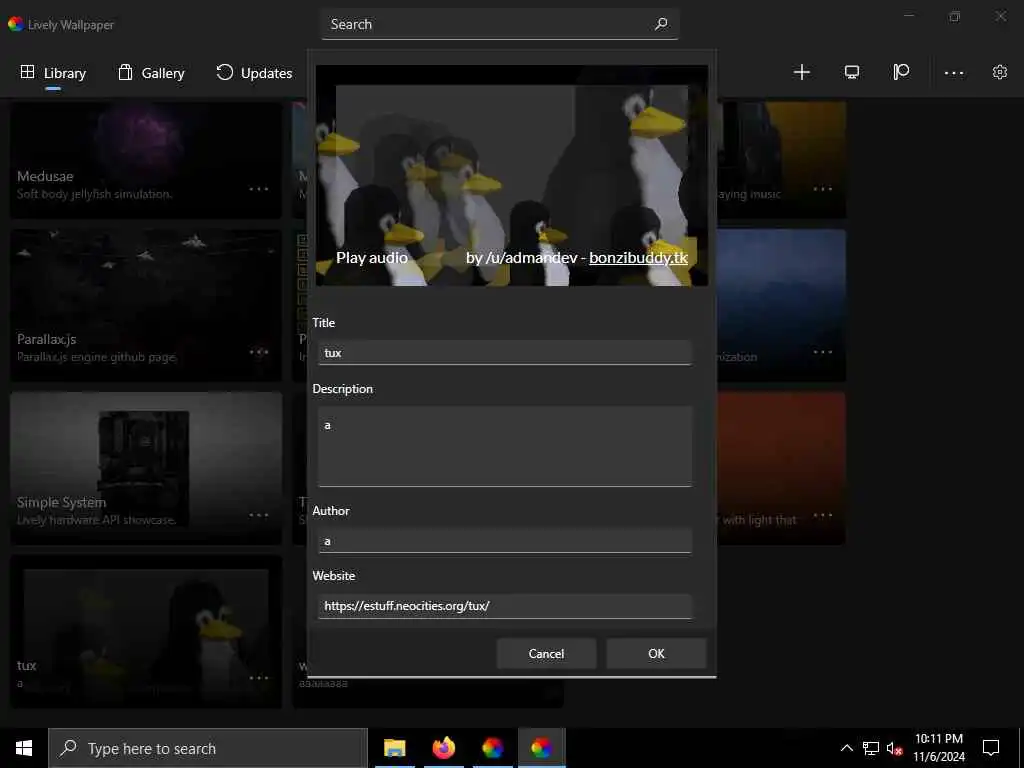Click the Cancel button in dialog

[x=546, y=654]
